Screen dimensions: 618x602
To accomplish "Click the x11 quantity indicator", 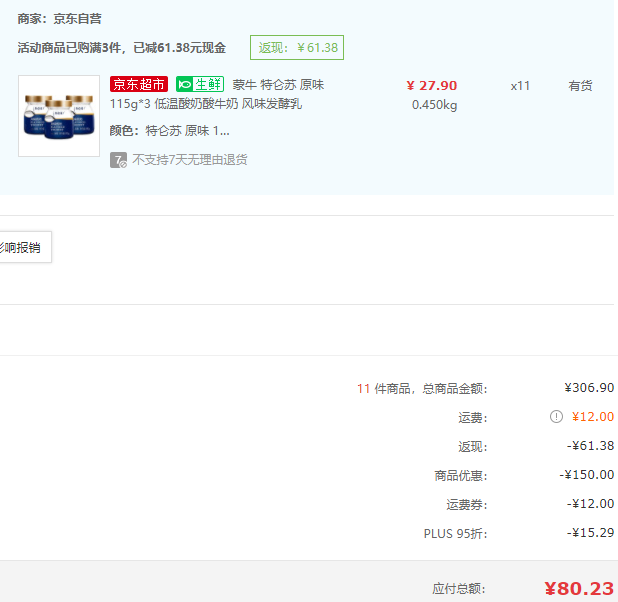I will click(x=520, y=86).
